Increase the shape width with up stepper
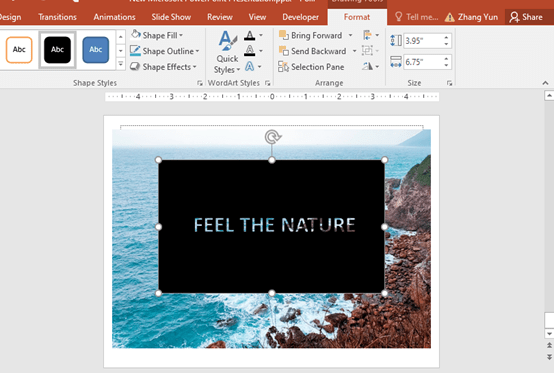This screenshot has height=373, width=554. point(447,59)
